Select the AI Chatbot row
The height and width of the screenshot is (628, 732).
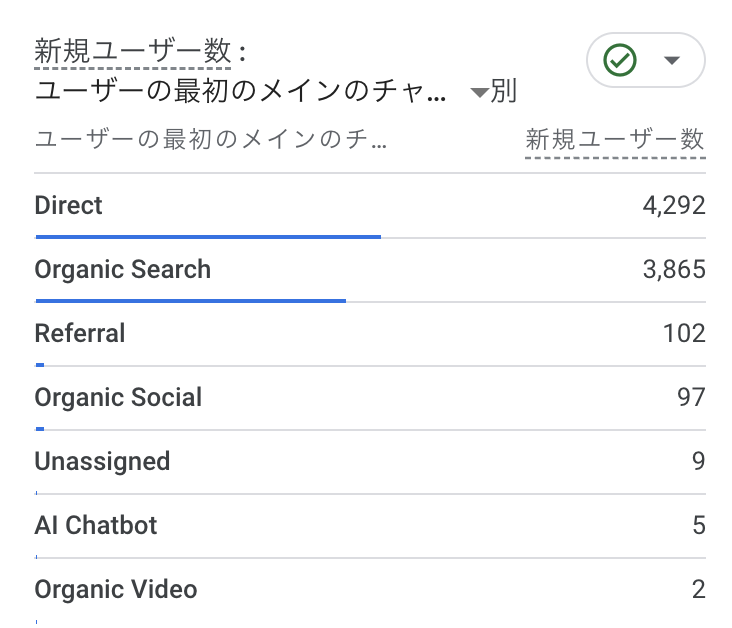pyautogui.click(x=96, y=525)
